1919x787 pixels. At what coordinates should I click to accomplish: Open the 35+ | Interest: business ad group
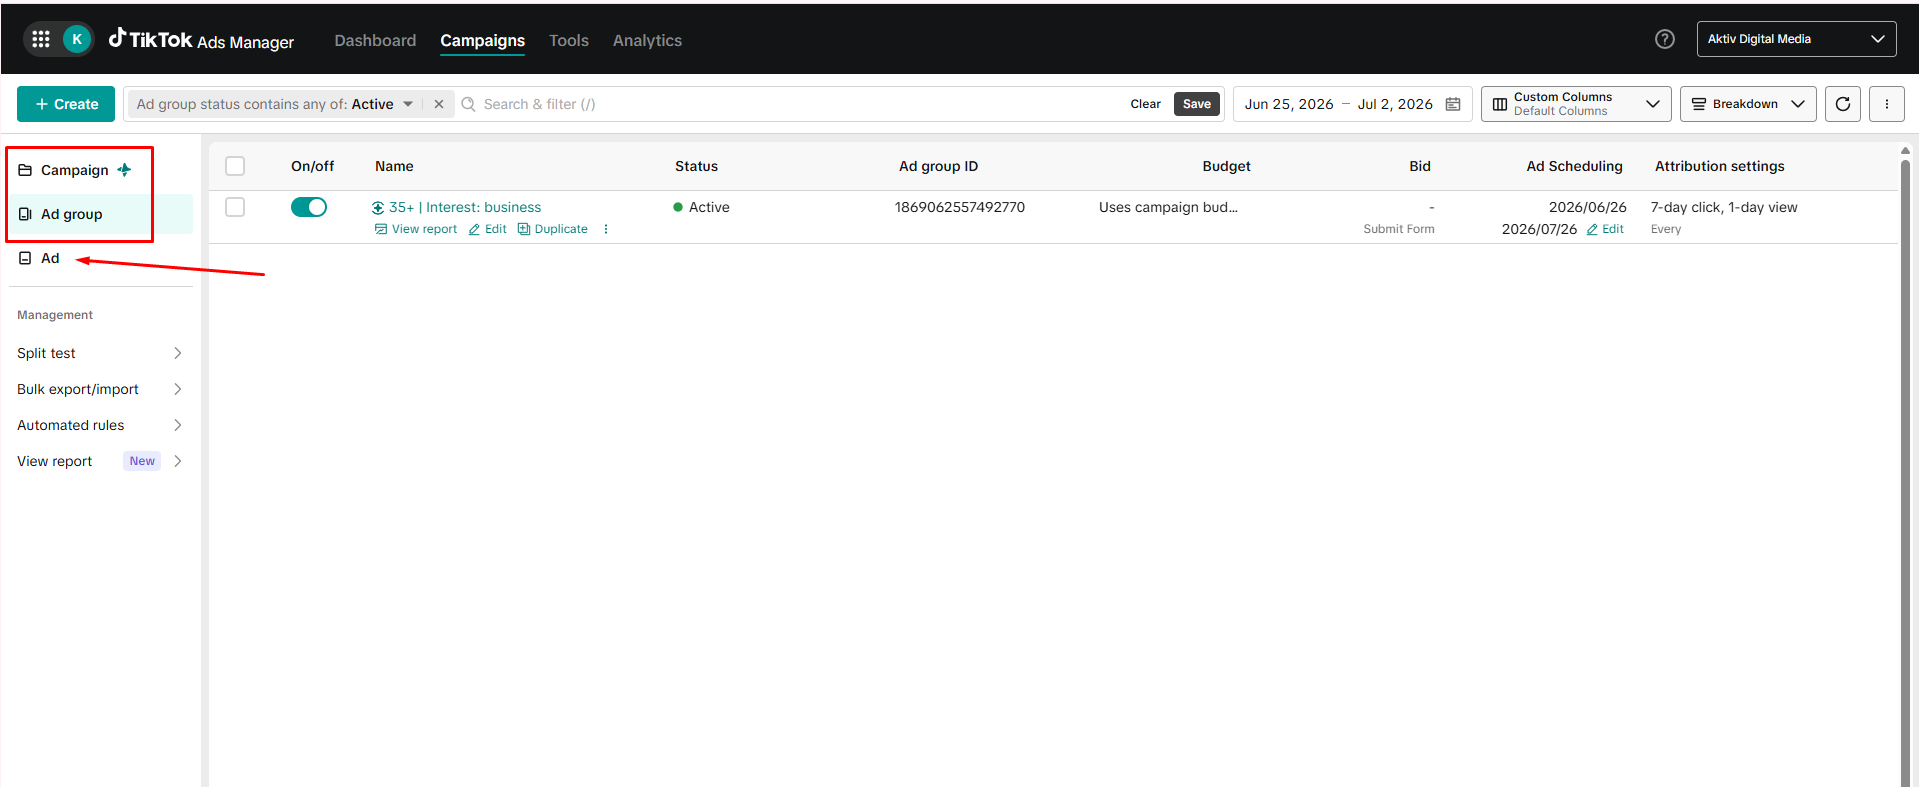click(x=465, y=207)
